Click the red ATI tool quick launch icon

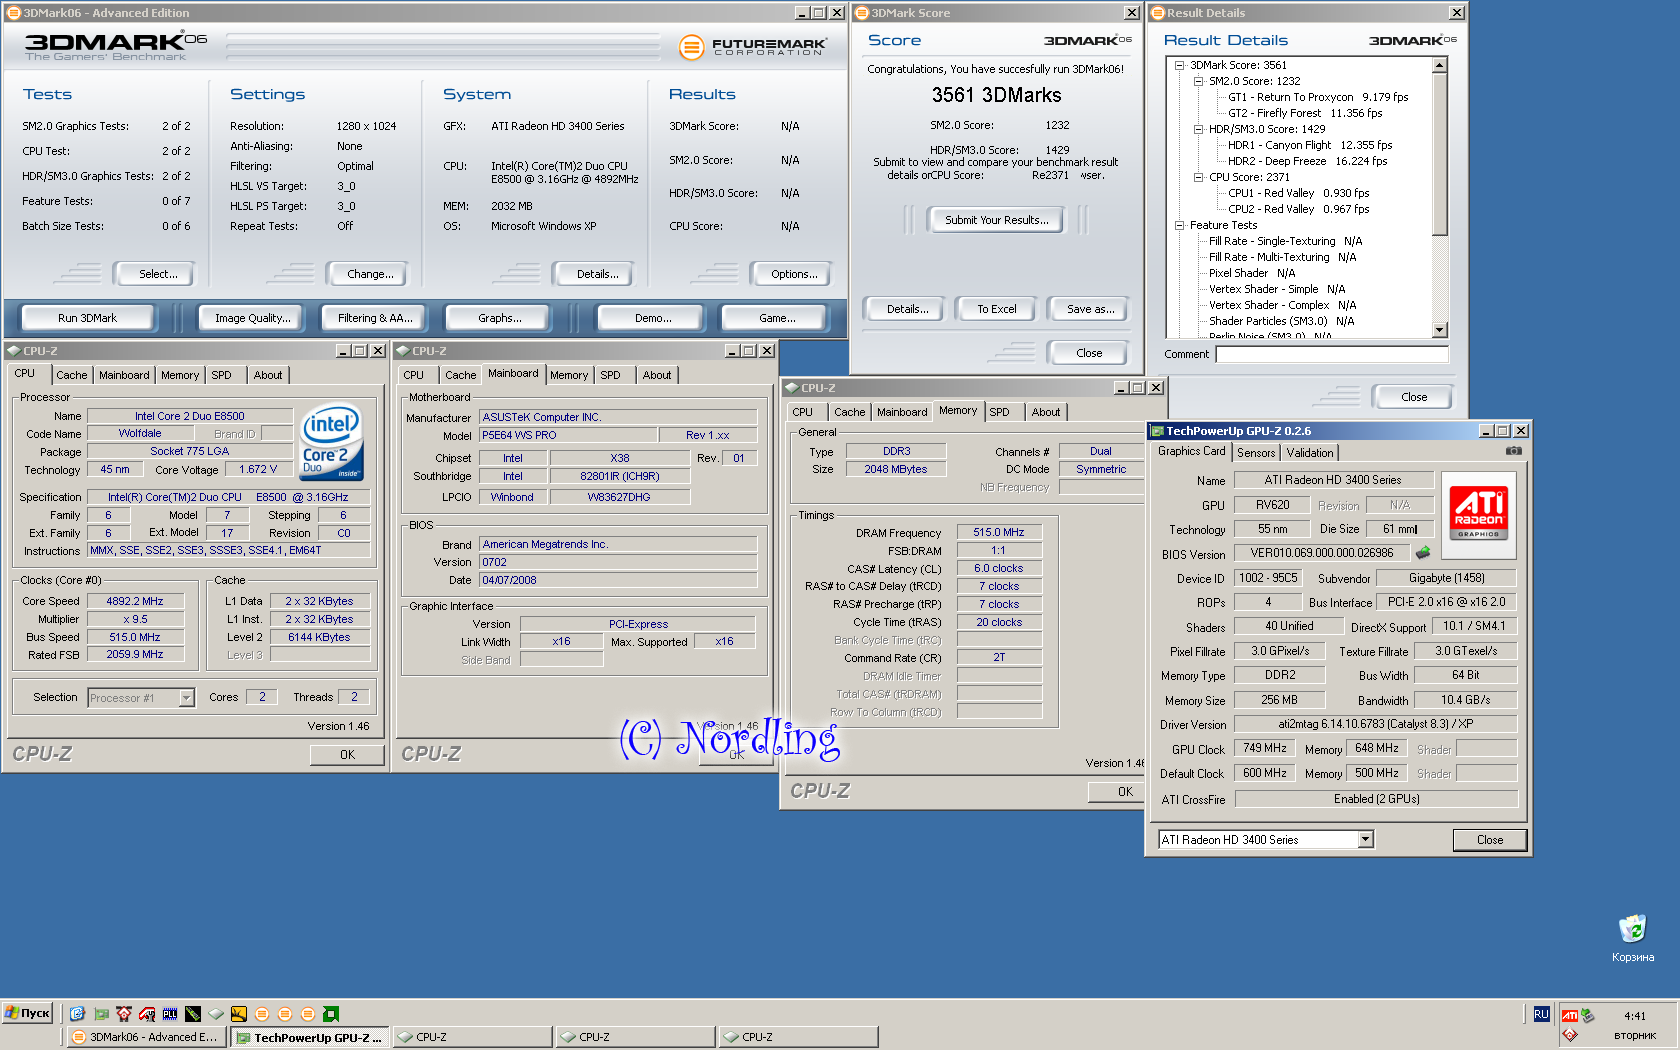coord(147,1013)
